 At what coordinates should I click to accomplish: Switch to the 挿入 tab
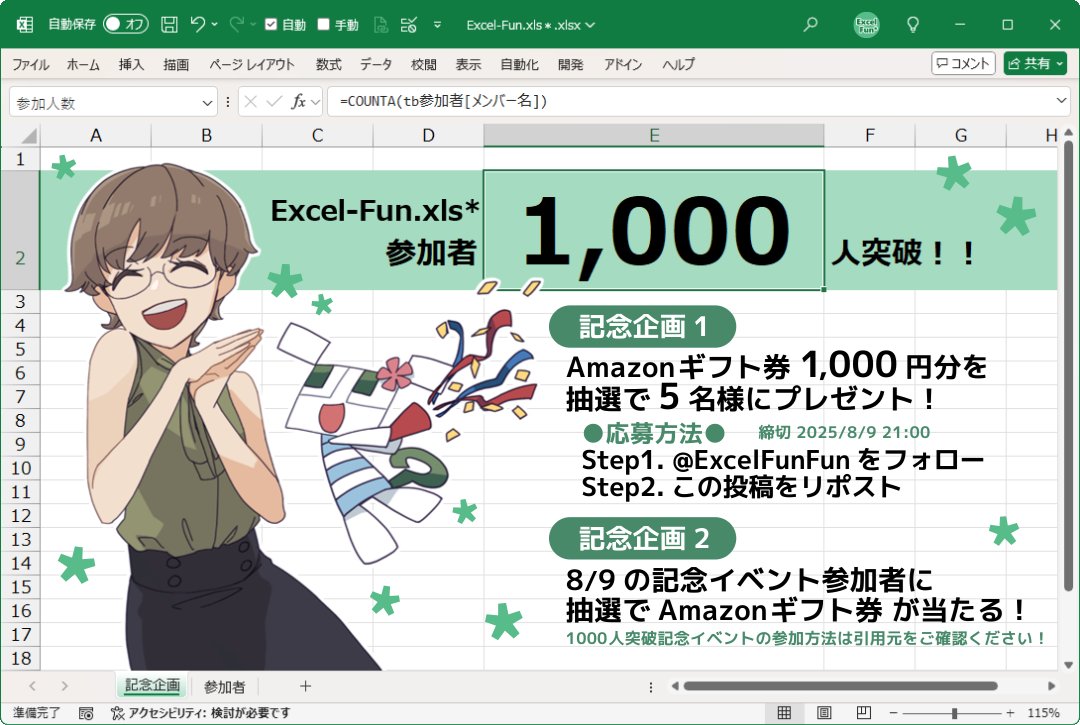tap(131, 64)
